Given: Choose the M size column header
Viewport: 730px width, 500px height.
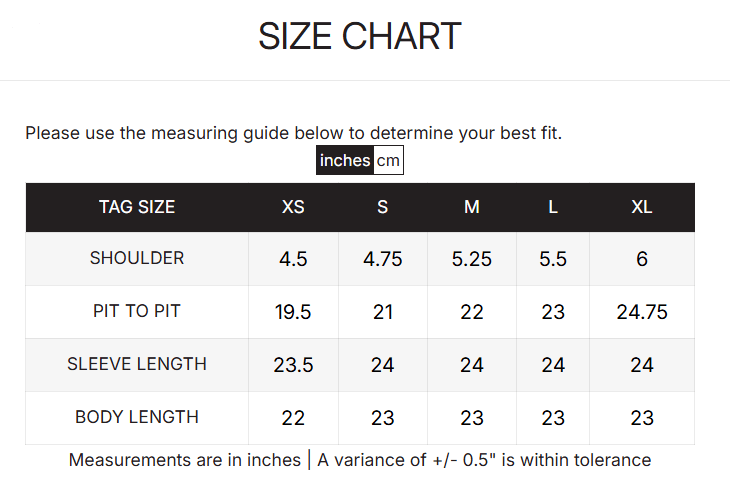Looking at the screenshot, I should pyautogui.click(x=472, y=207).
